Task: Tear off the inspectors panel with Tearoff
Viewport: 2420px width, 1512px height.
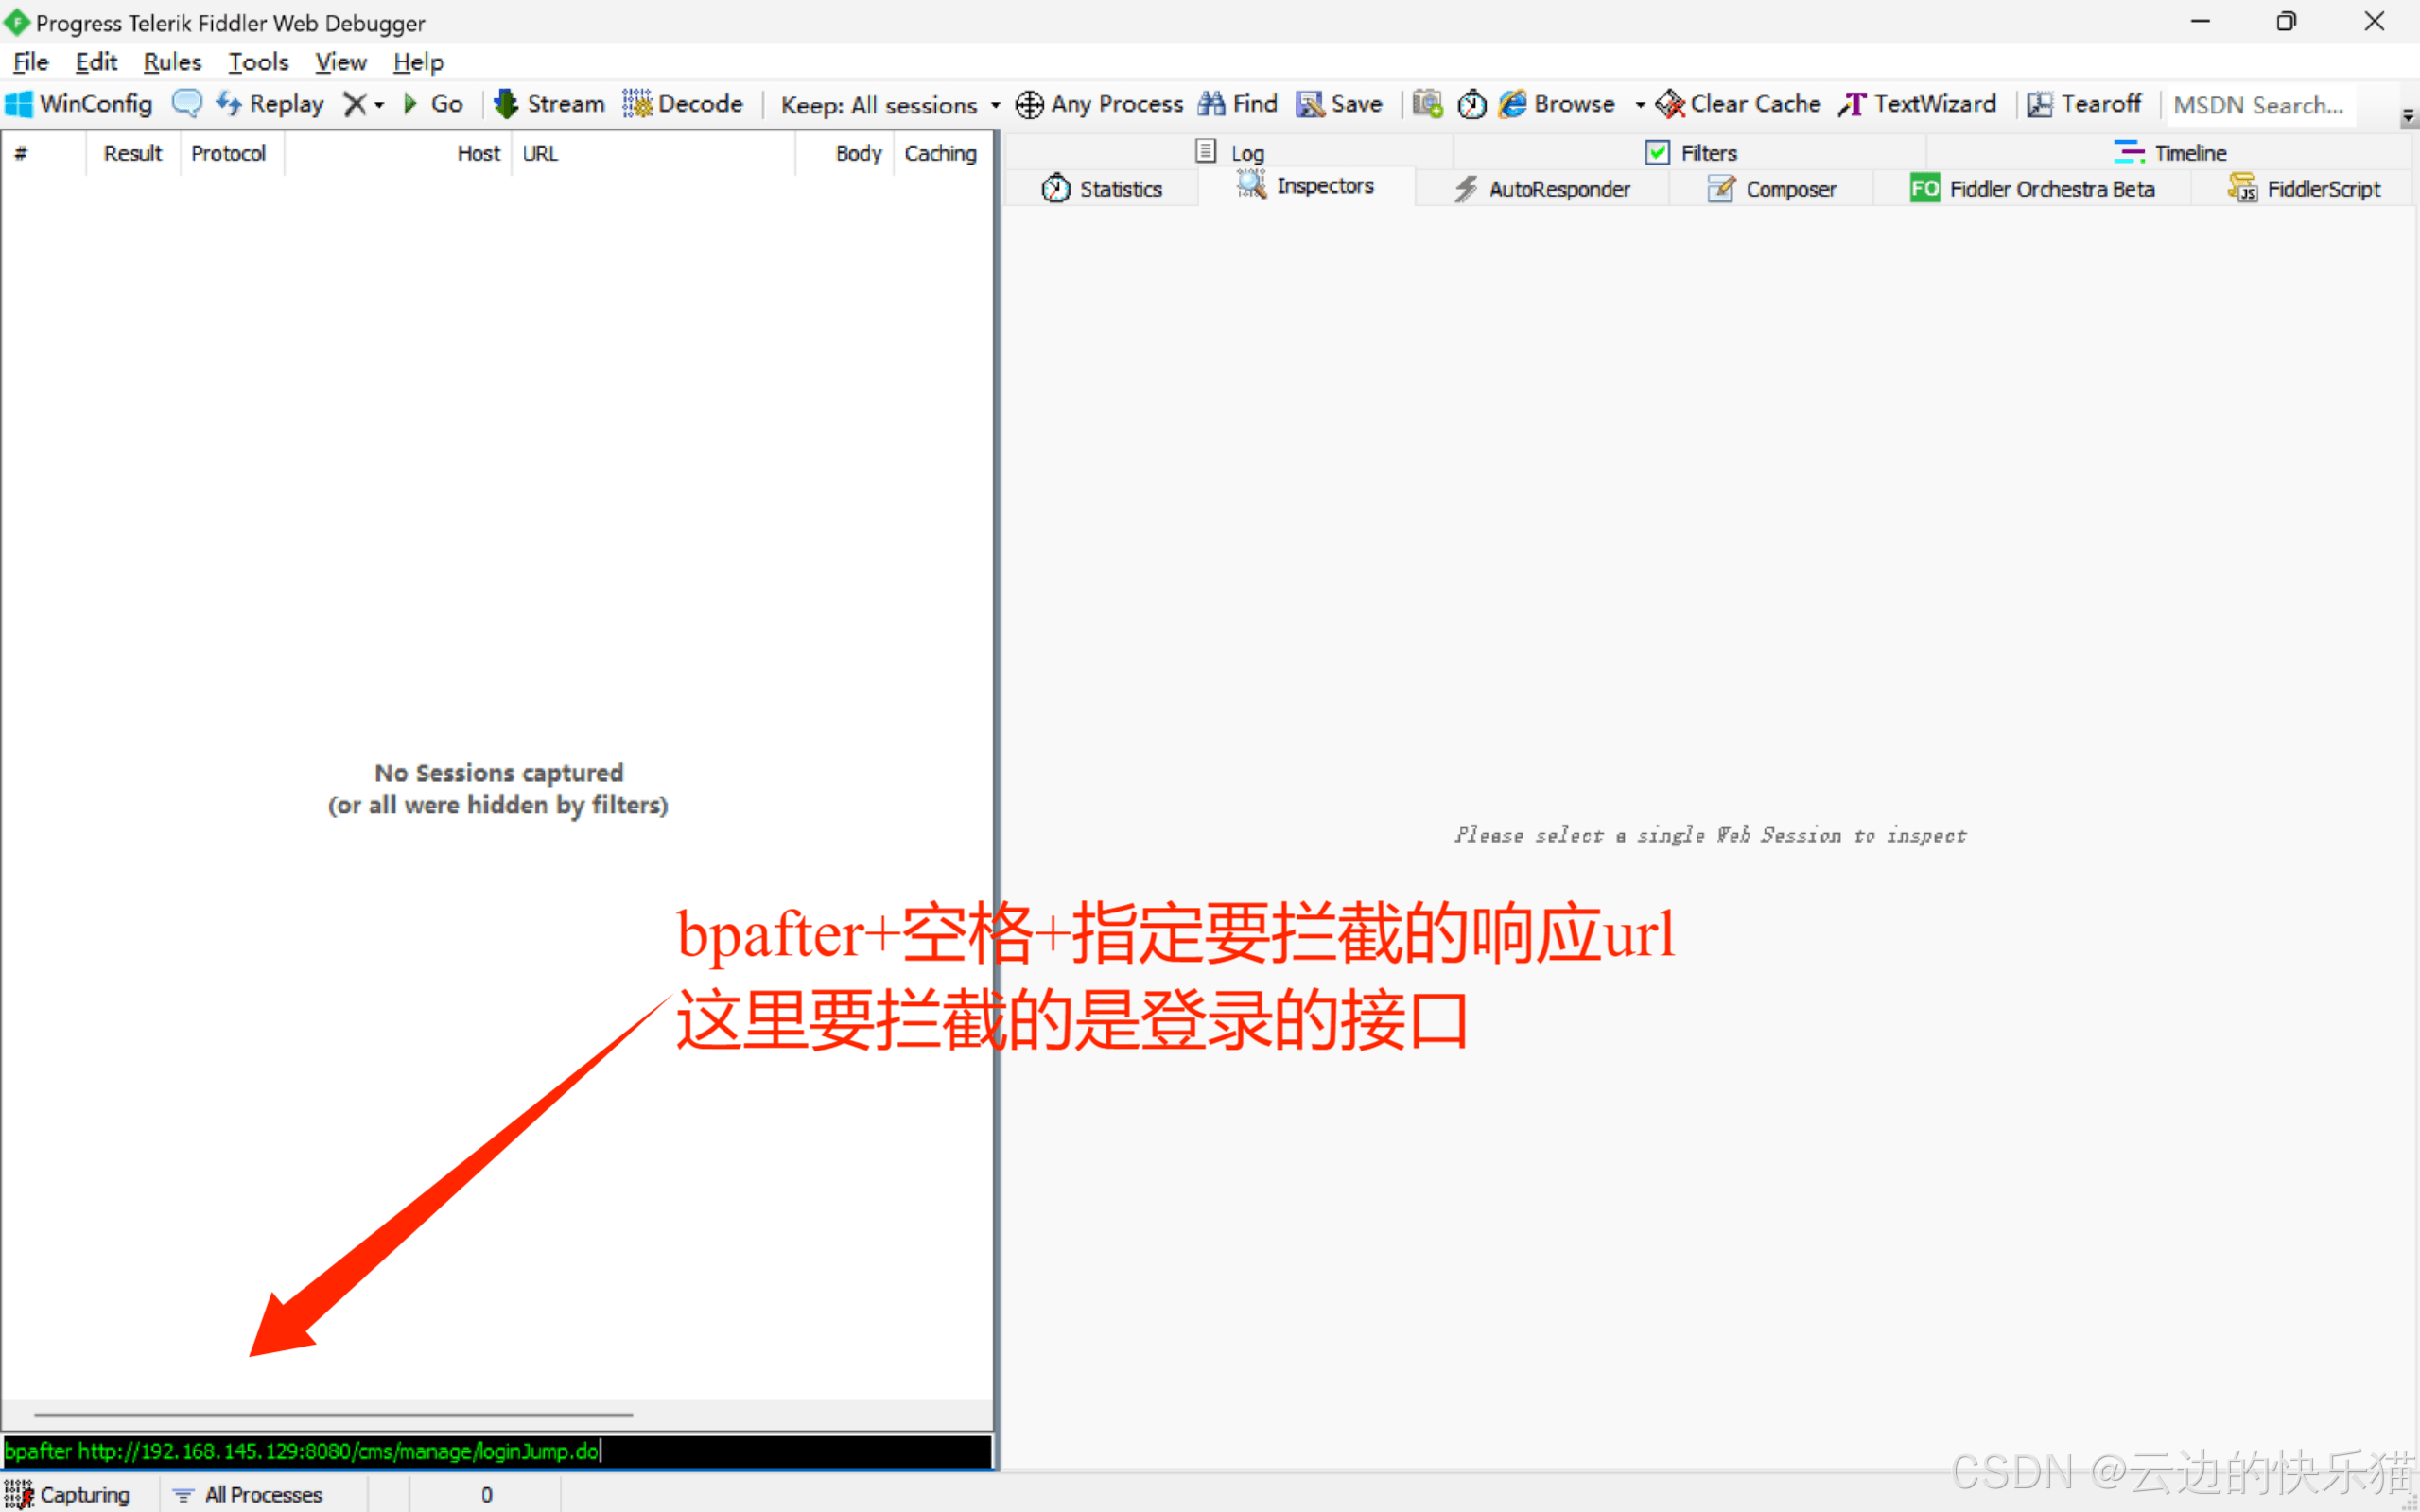Action: point(2084,104)
